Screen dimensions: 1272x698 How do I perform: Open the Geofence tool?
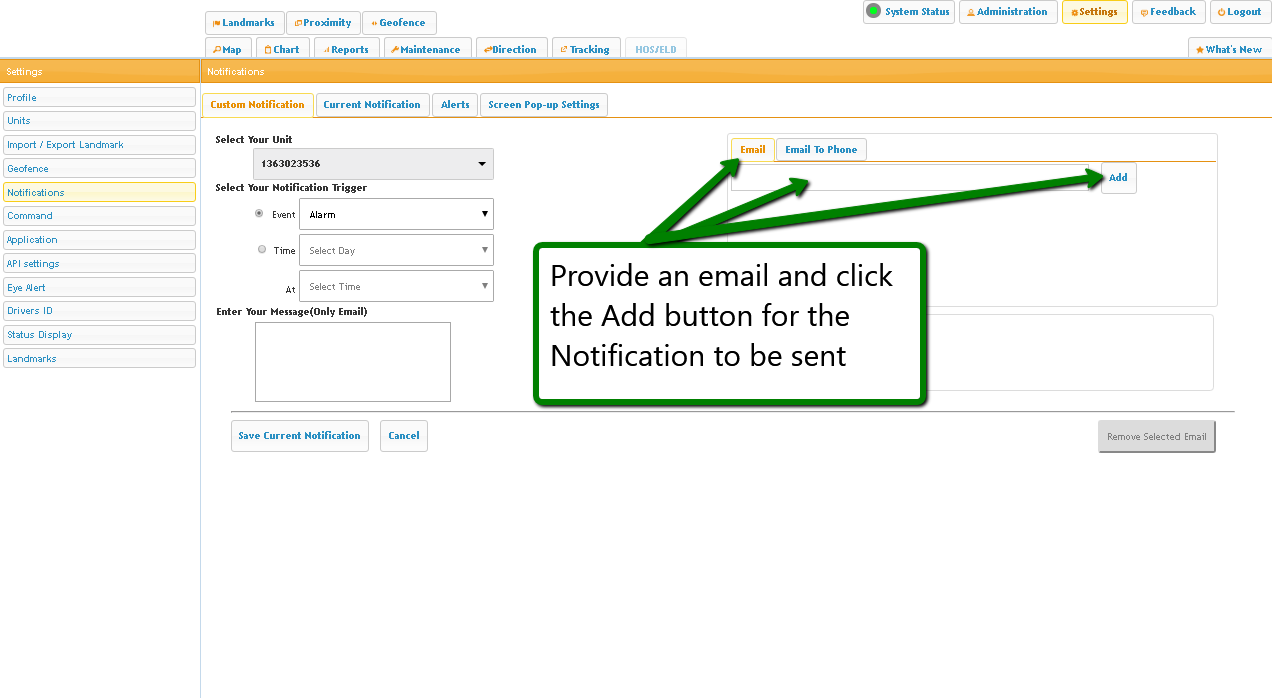[x=398, y=23]
